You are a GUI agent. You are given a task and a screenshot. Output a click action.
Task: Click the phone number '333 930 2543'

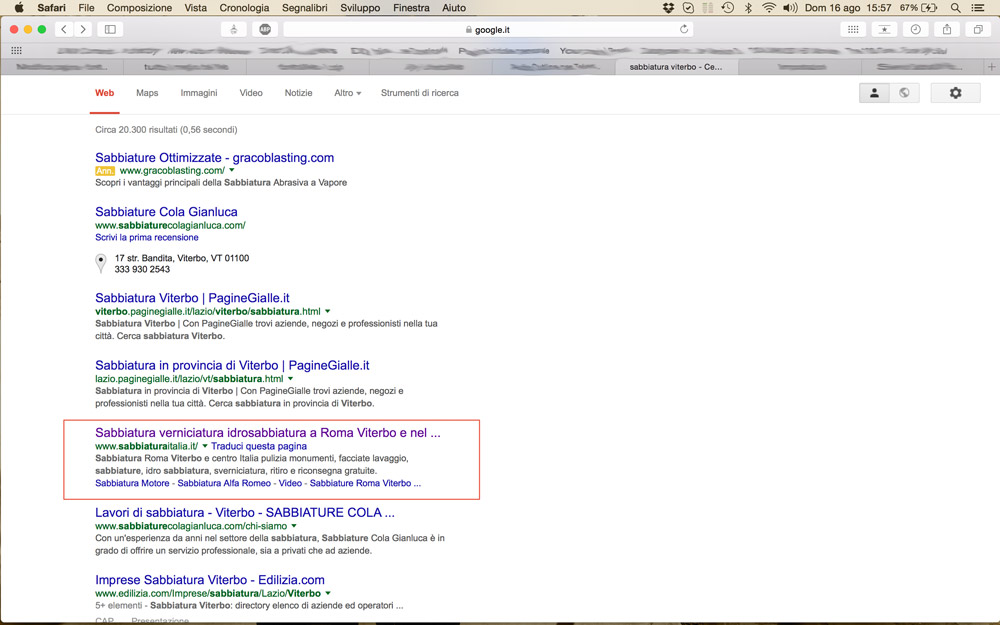[x=142, y=270]
